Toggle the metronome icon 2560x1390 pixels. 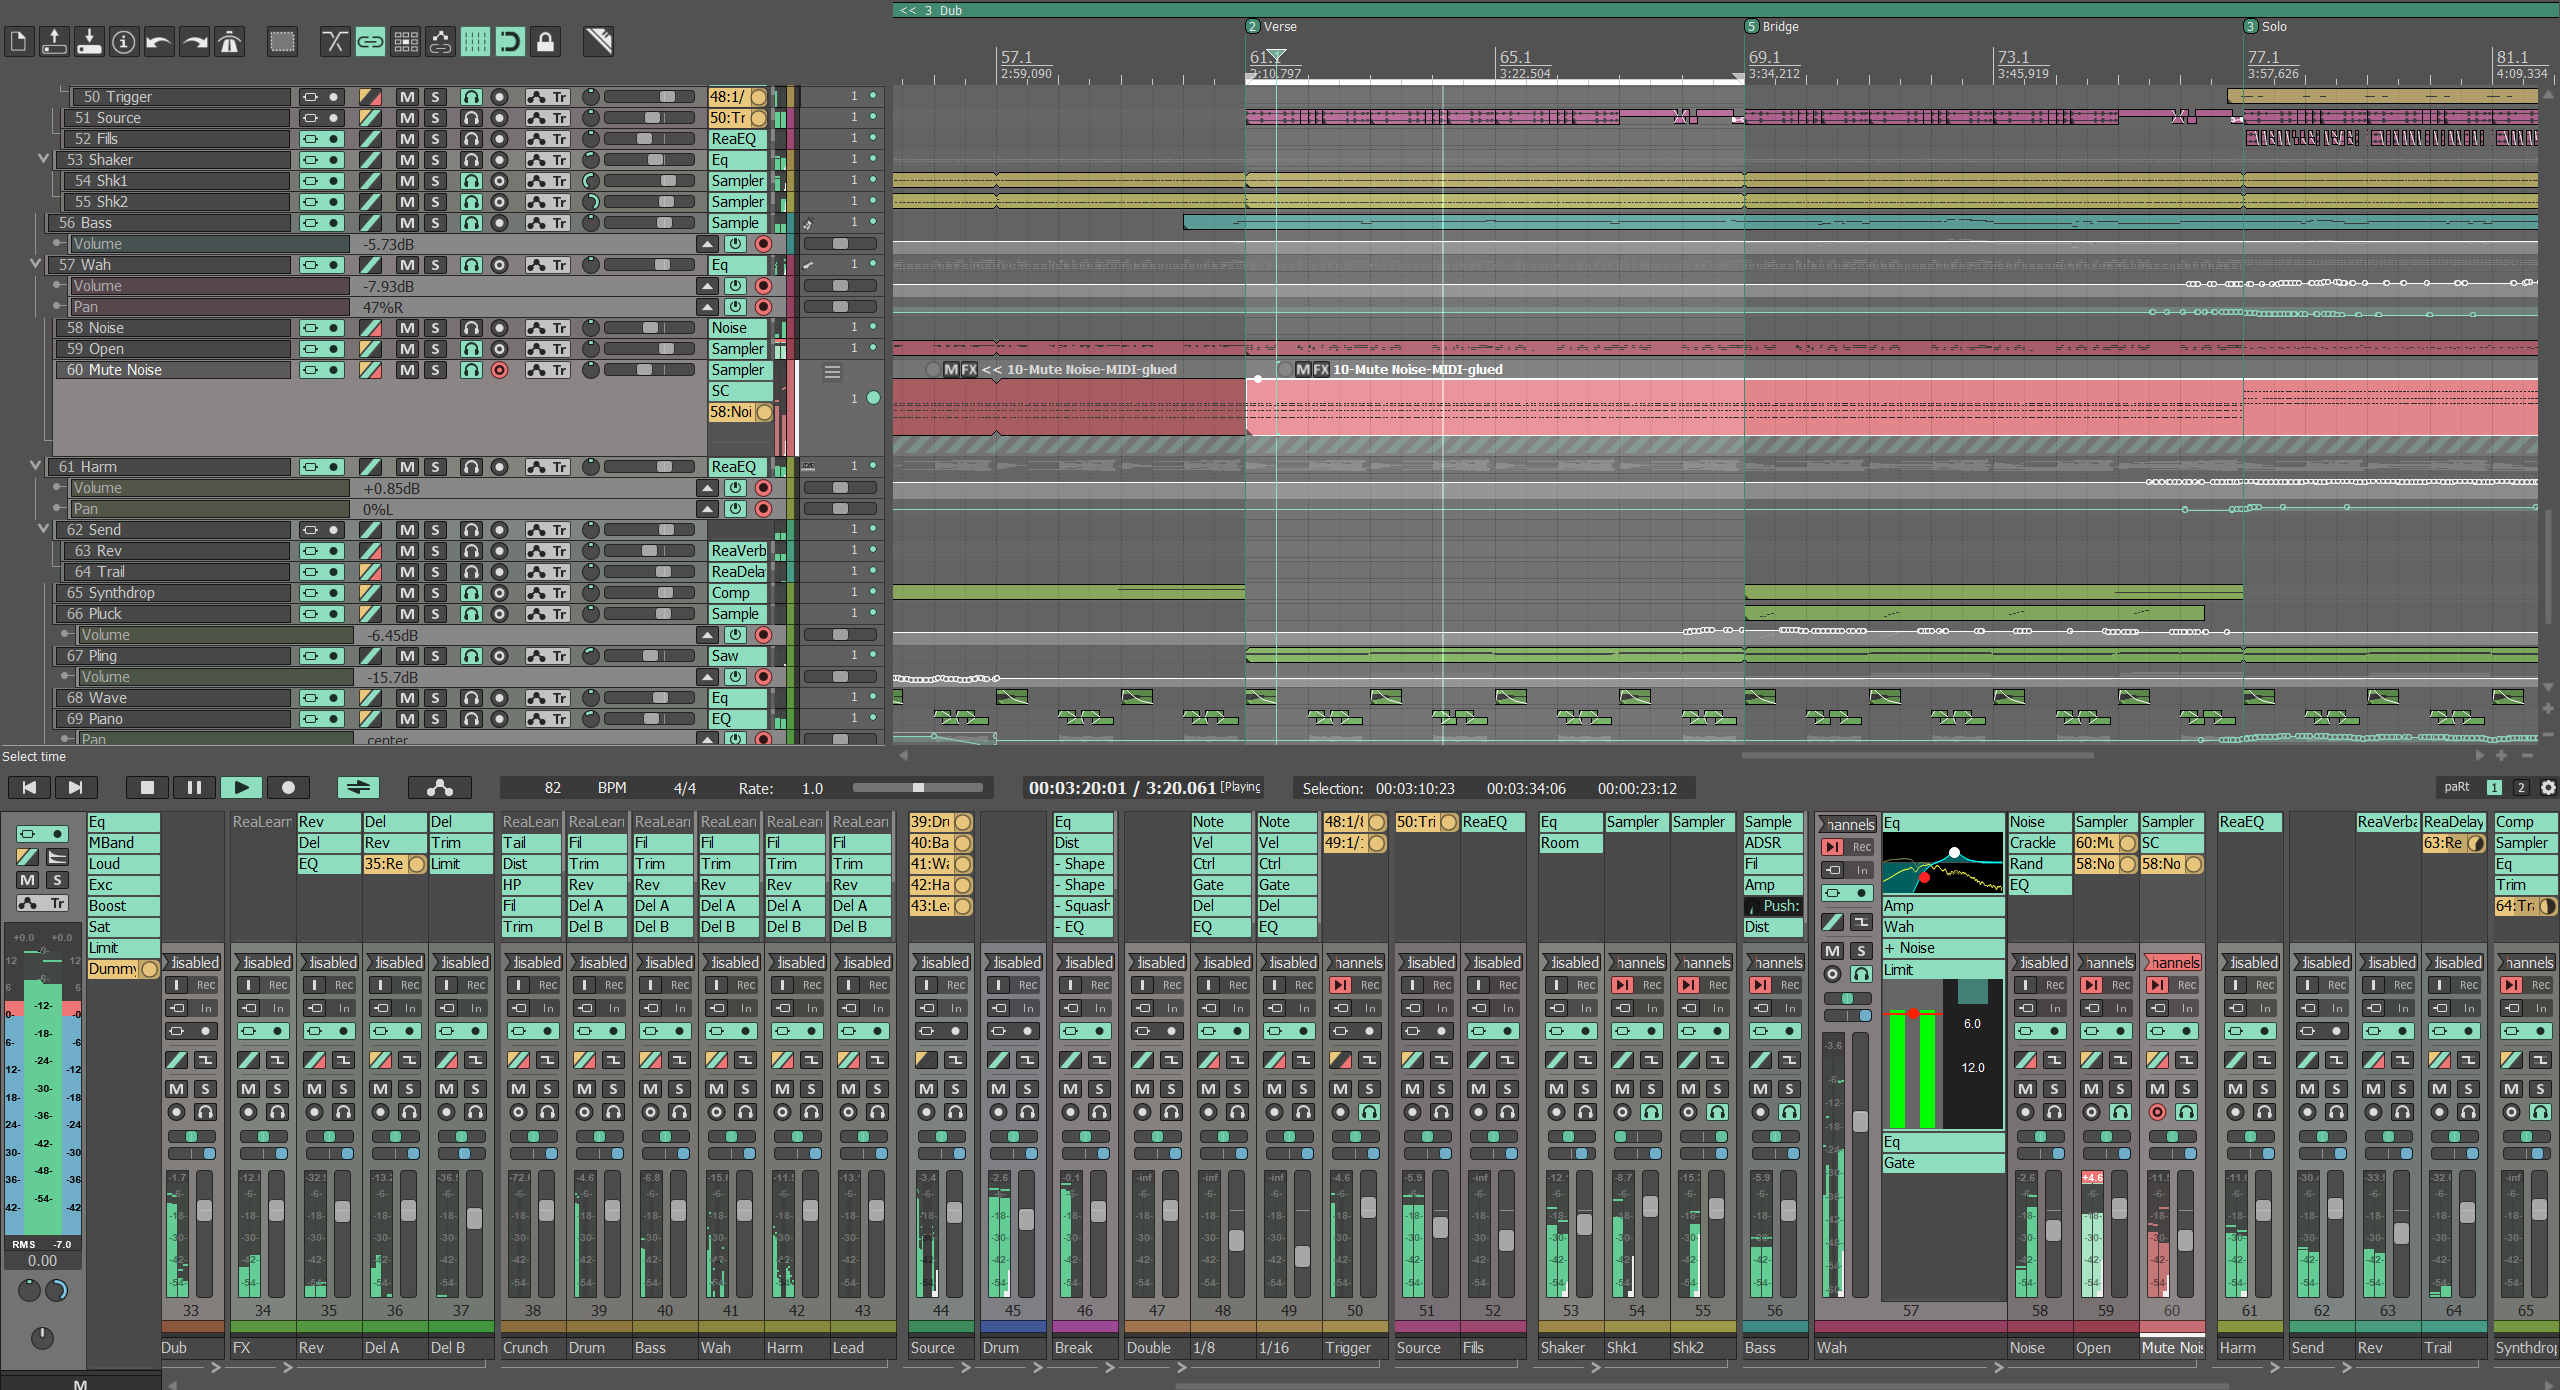(x=230, y=42)
